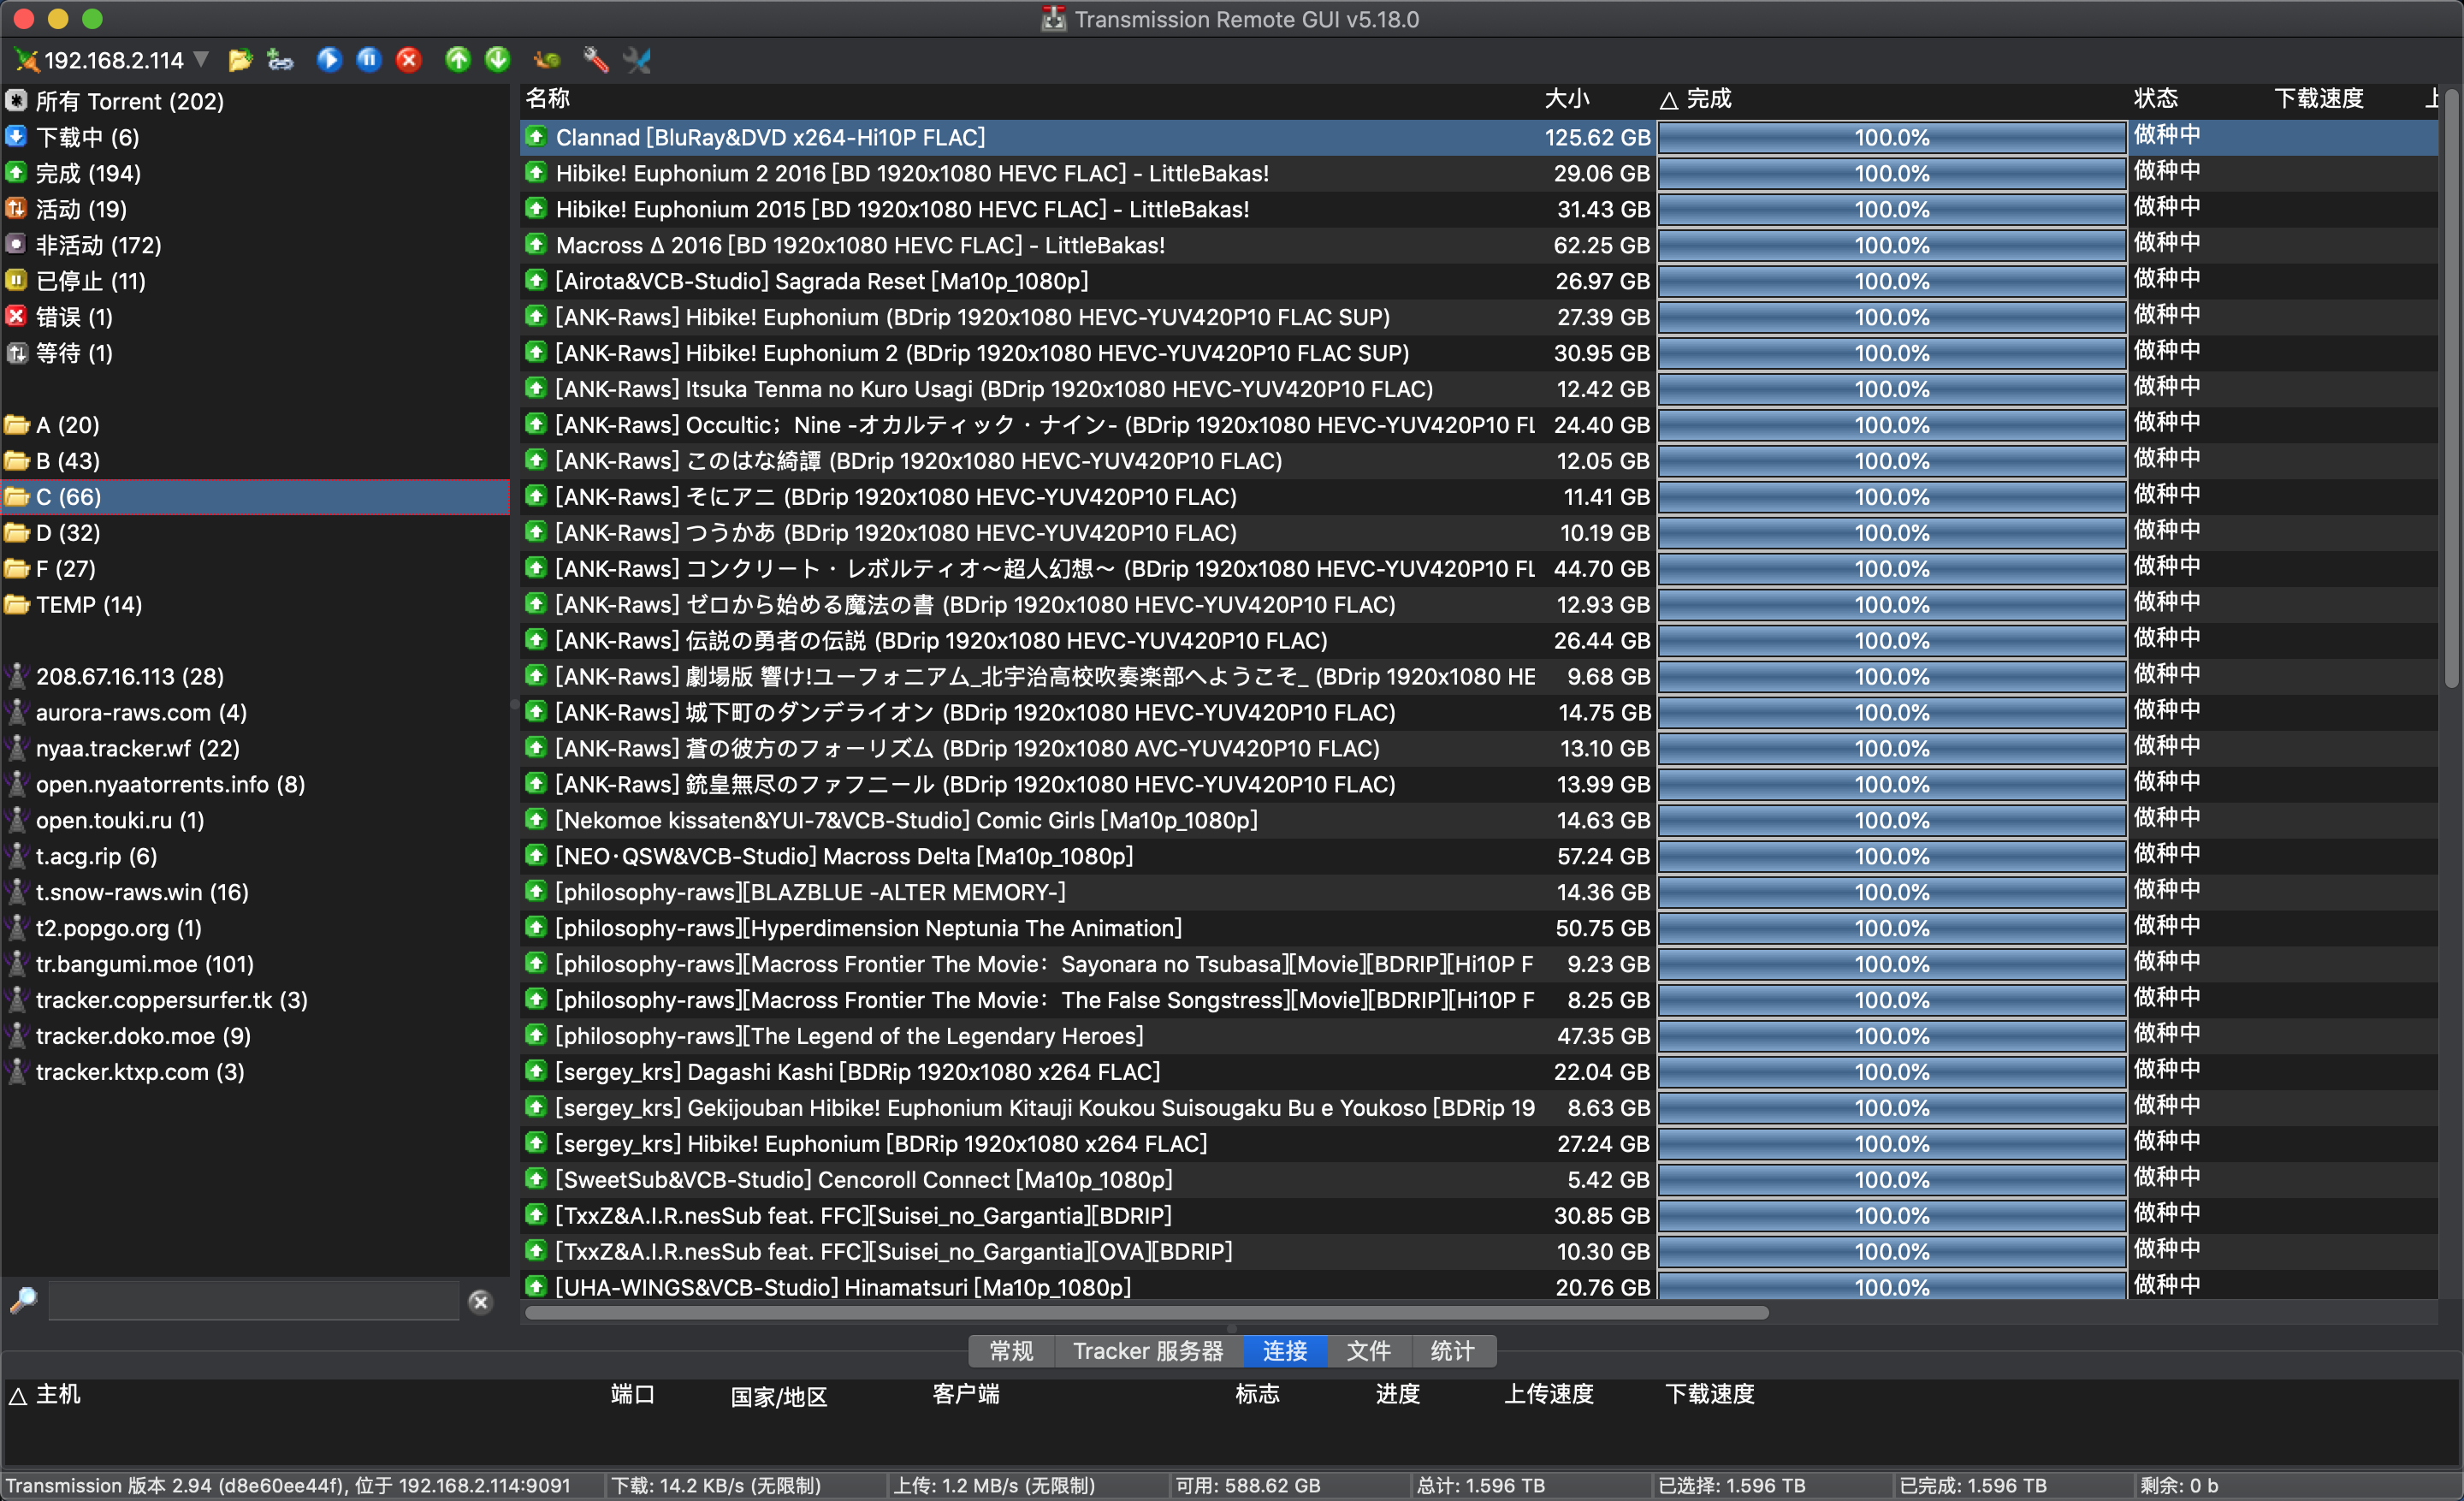The width and height of the screenshot is (2464, 1501).
Task: Click the progress bar of the Dagashi Kashi torrent
Action: click(1892, 1072)
